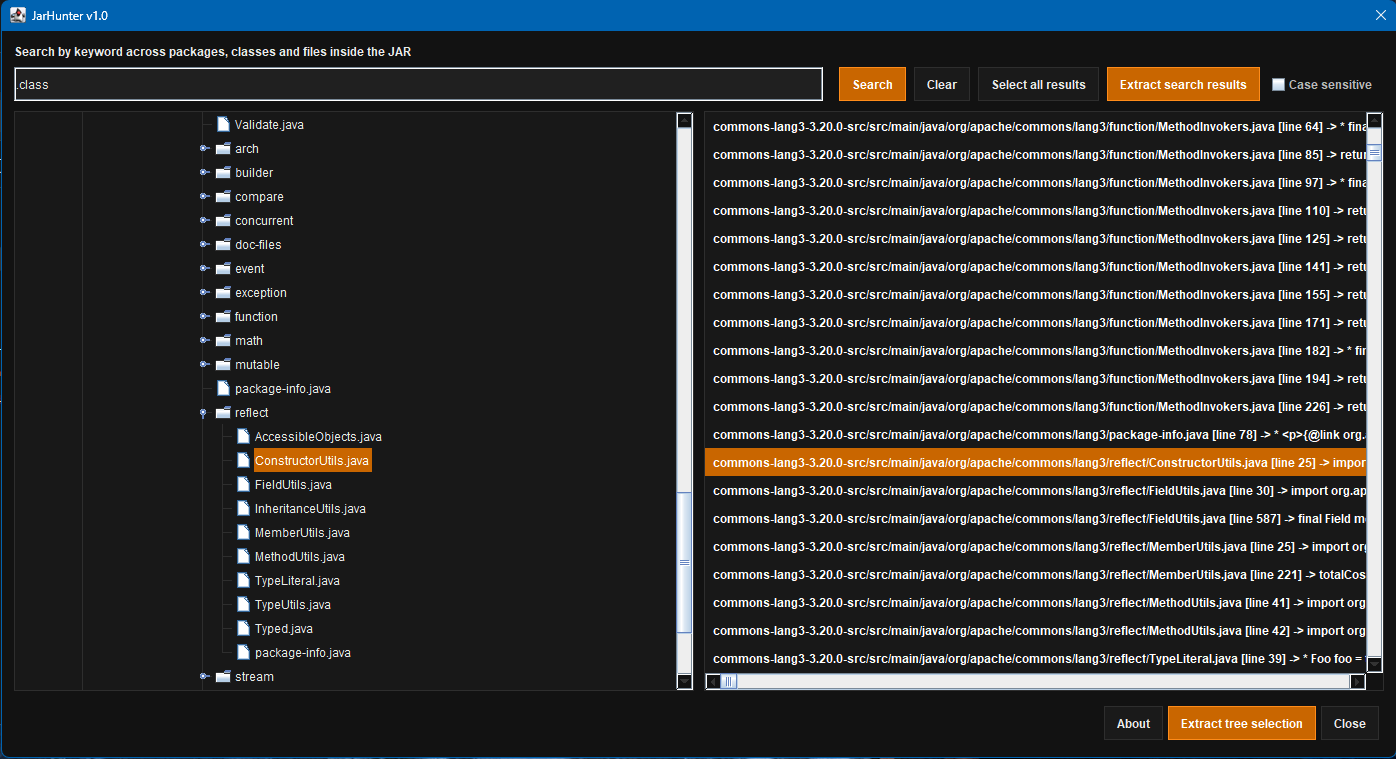The height and width of the screenshot is (759, 1396).
Task: Expand the function folder node
Action: 204,317
